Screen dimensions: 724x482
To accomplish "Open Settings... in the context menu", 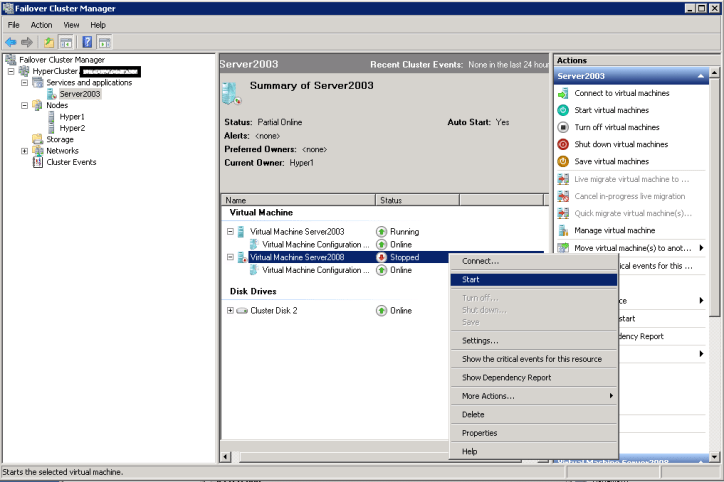I will point(480,341).
